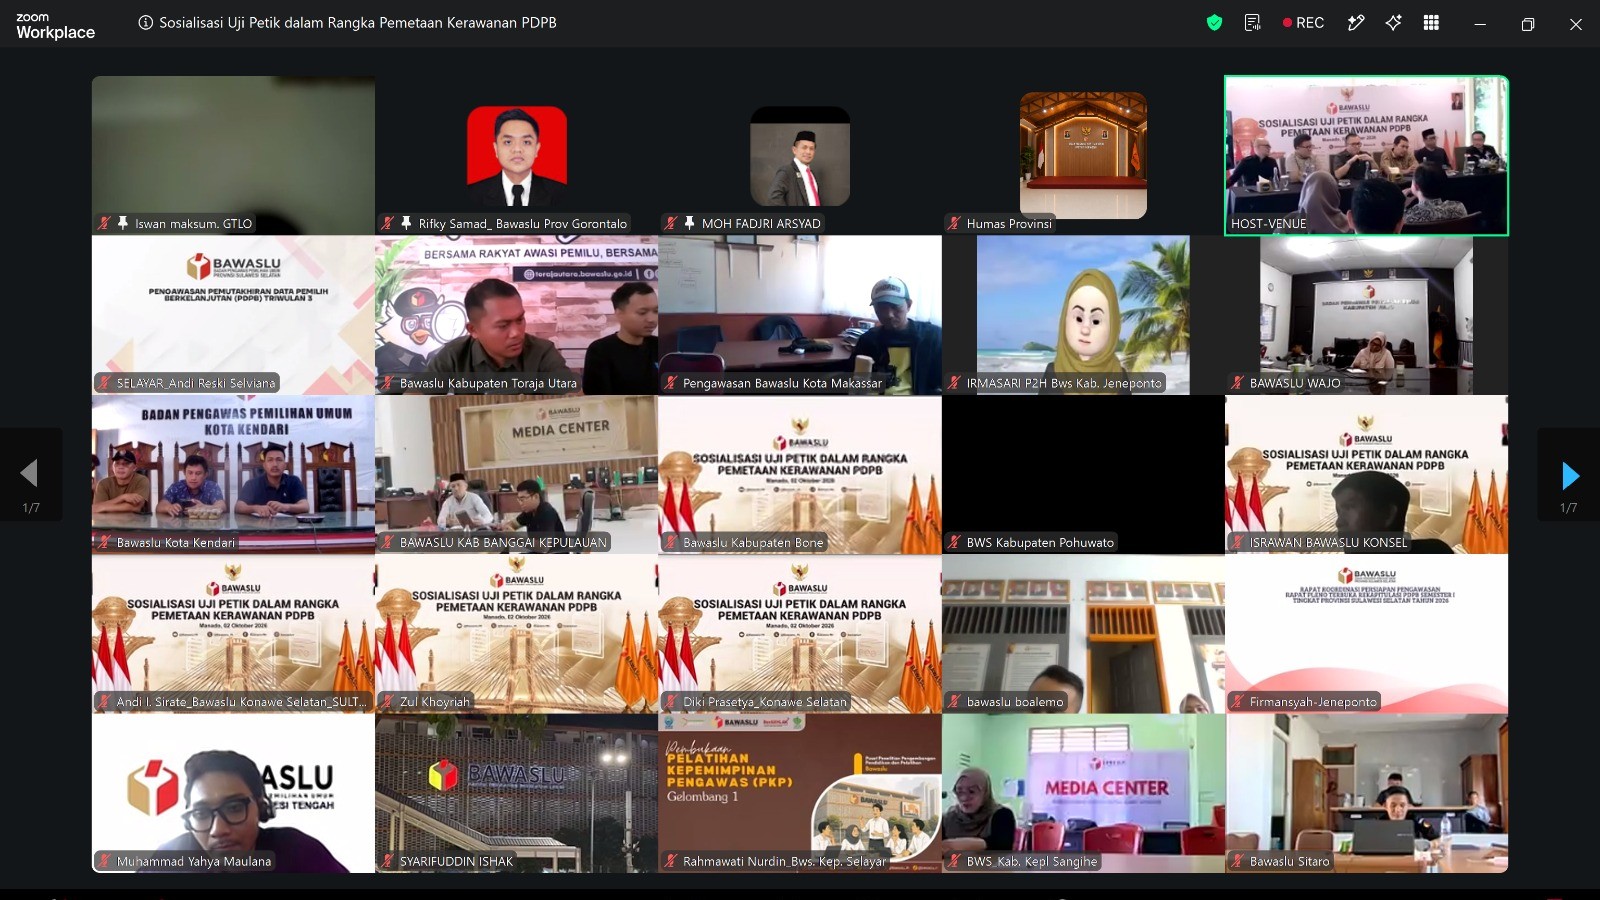
Task: Click the name label Bawaslu Kabupaten Bone
Action: pos(753,543)
